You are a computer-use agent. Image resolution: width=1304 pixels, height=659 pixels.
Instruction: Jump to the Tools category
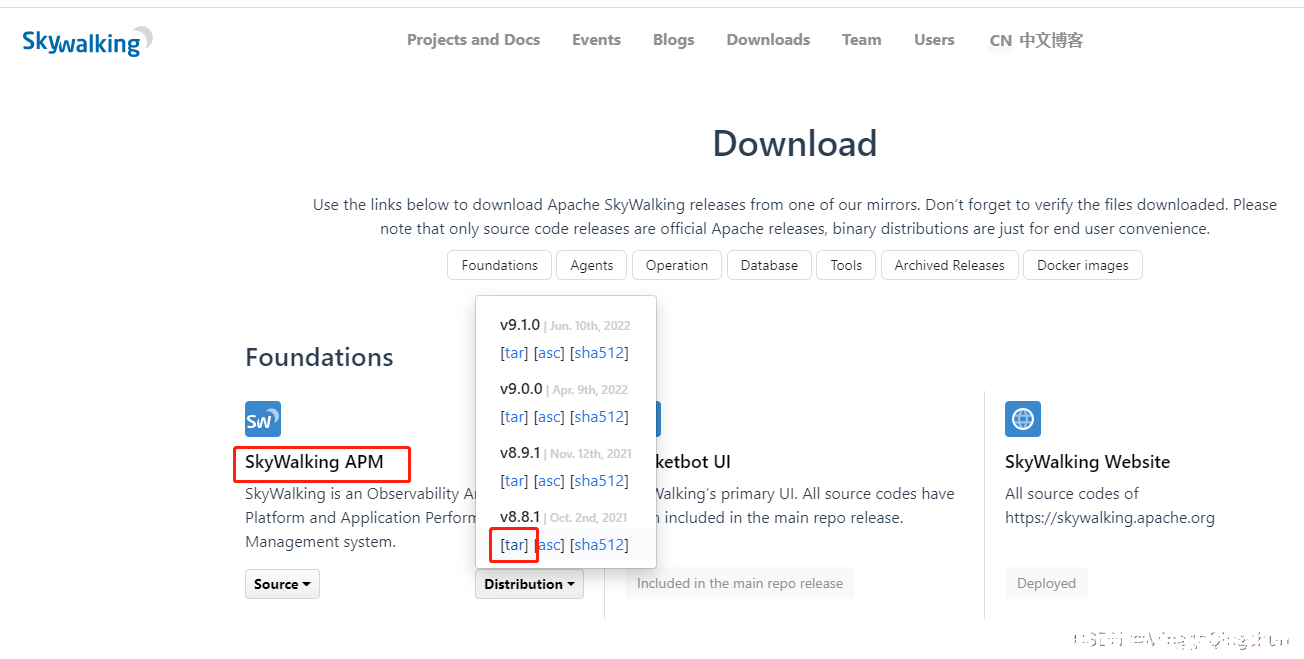pyautogui.click(x=846, y=265)
